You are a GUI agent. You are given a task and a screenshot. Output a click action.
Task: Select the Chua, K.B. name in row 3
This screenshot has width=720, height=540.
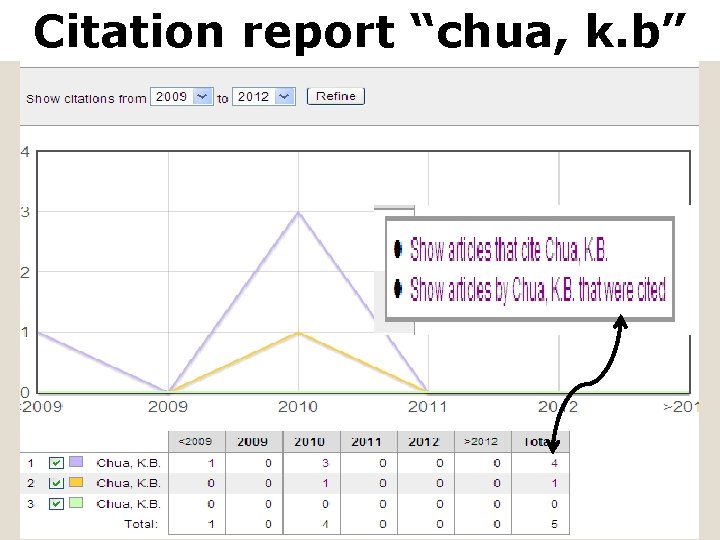pos(129,504)
